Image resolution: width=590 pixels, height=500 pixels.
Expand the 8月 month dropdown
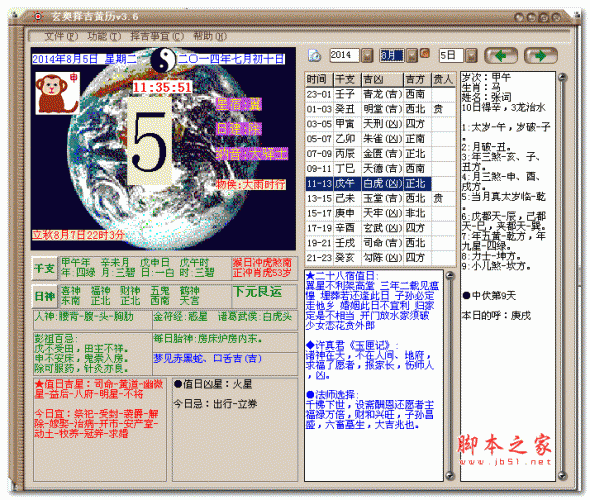pos(413,56)
